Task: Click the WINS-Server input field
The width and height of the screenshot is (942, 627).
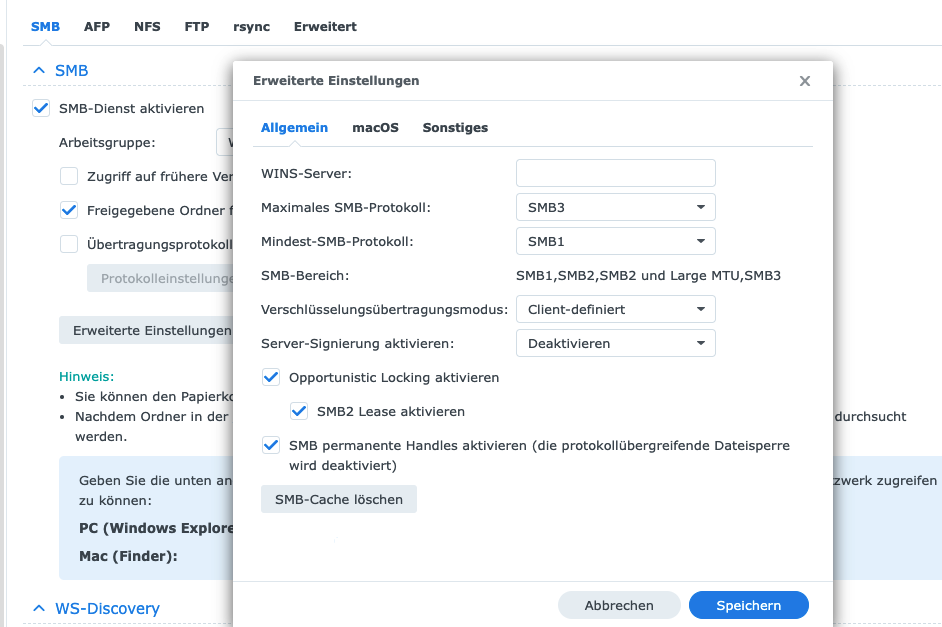Action: coord(615,173)
